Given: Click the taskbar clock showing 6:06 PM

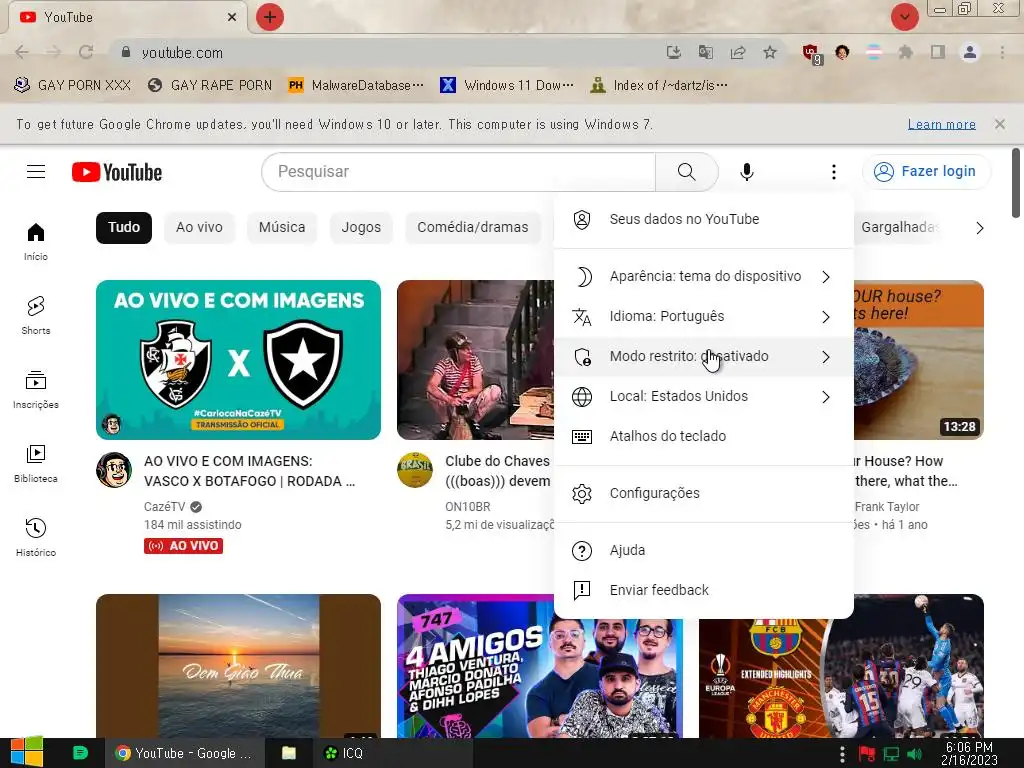Looking at the screenshot, I should coord(969,754).
